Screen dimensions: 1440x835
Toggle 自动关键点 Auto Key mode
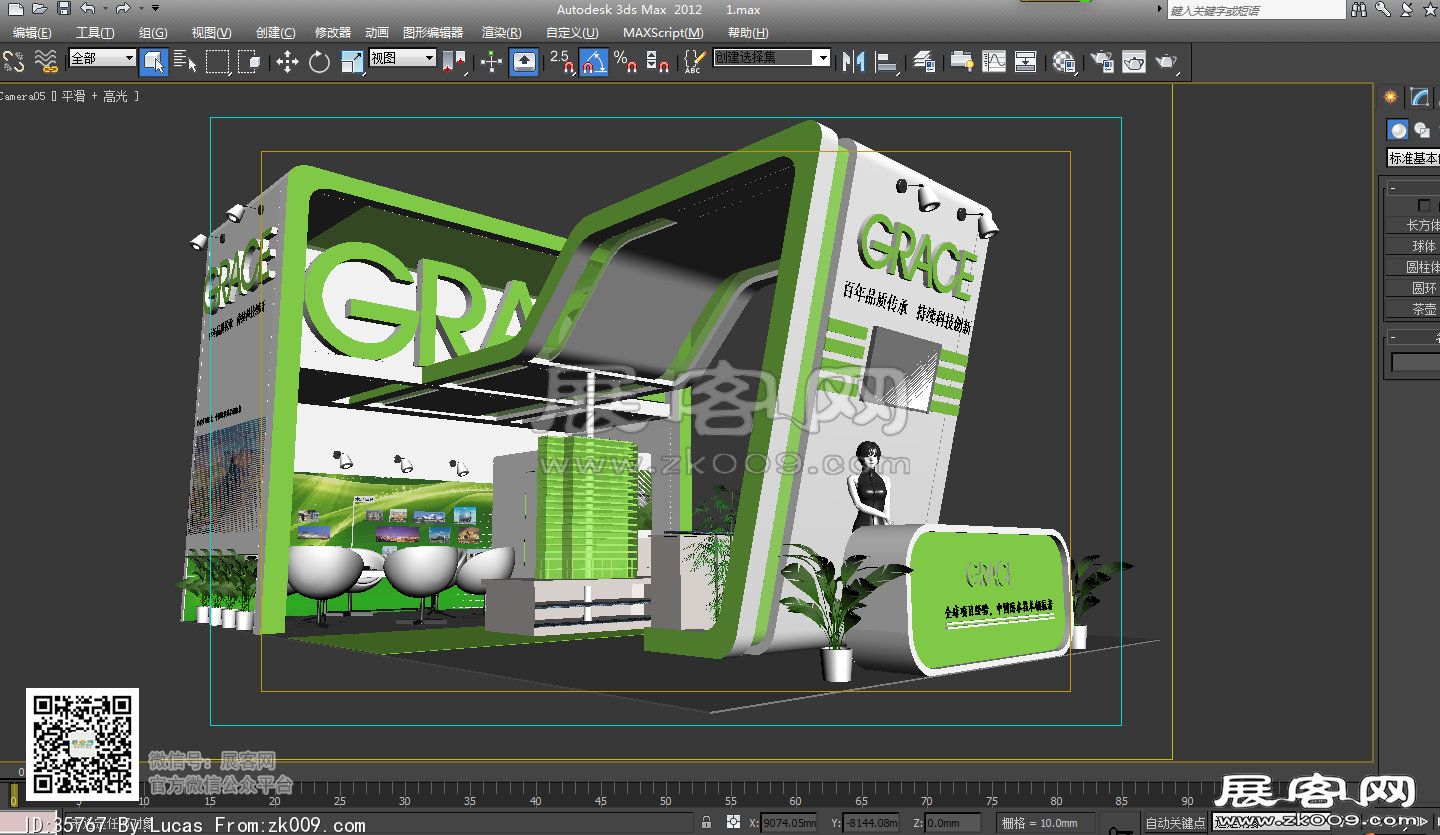1175,823
